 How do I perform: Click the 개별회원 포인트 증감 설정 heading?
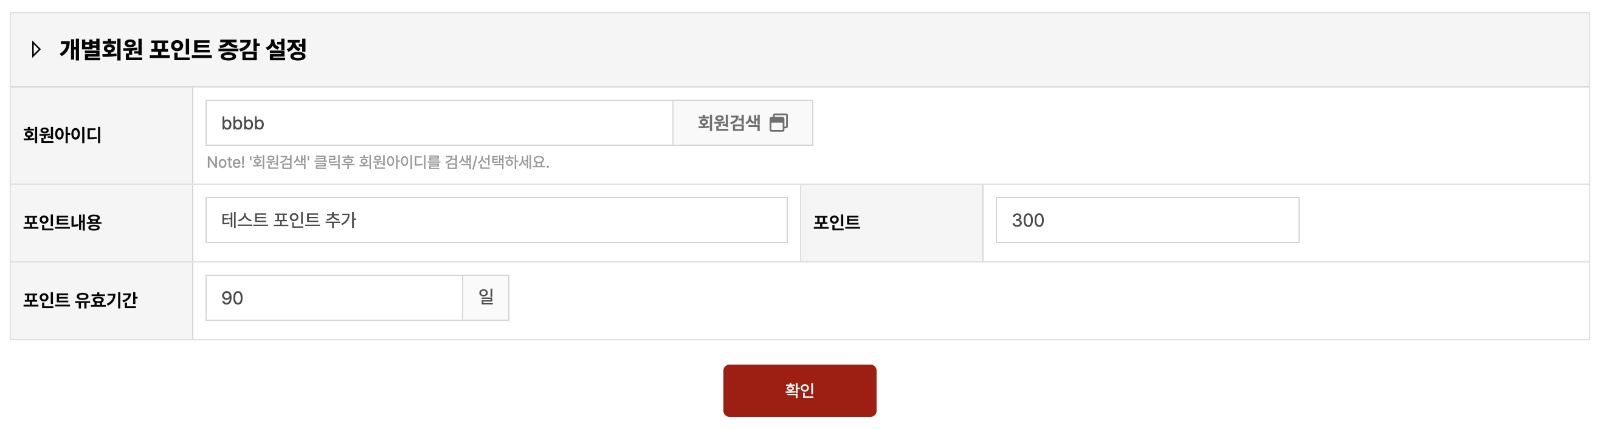pyautogui.click(x=183, y=49)
